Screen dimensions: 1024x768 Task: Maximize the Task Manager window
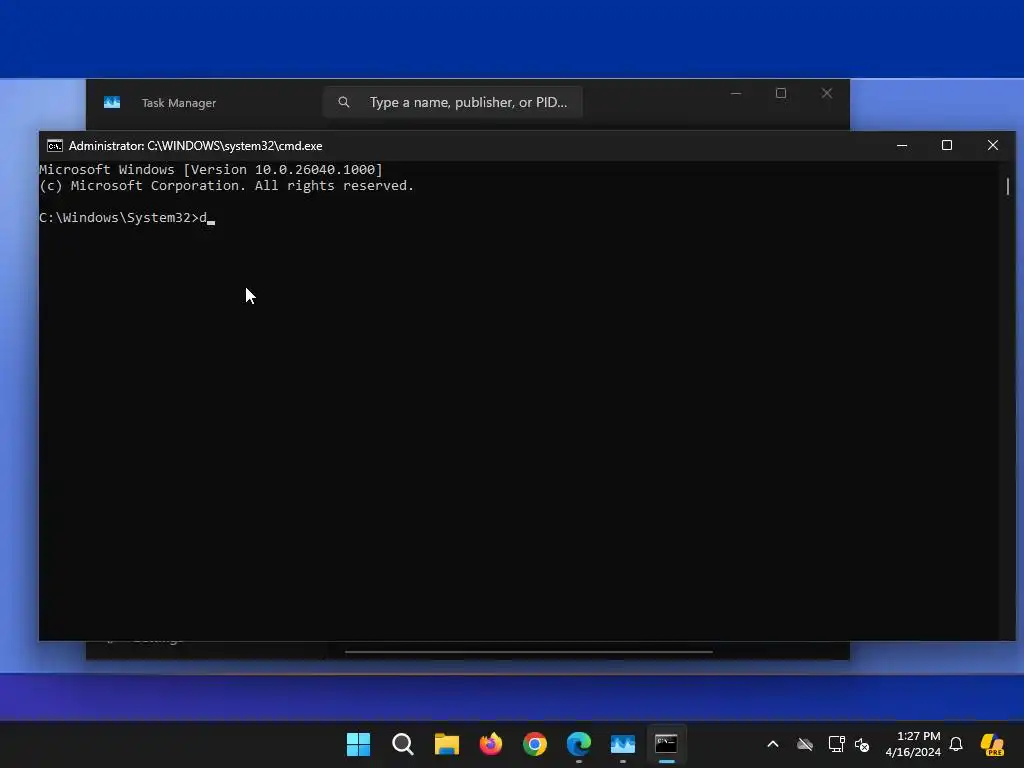(x=780, y=93)
